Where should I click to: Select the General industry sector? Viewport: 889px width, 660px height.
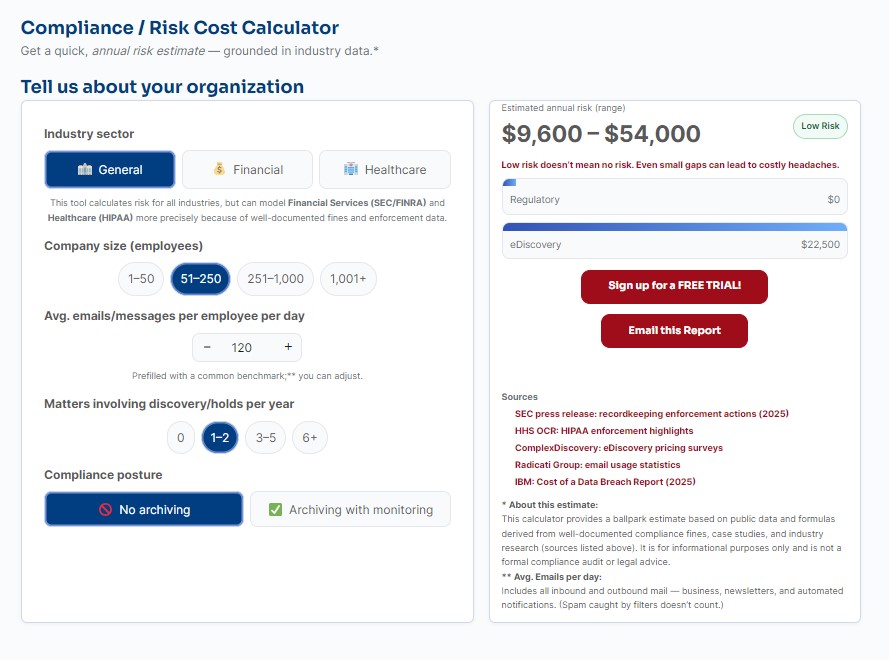pos(110,170)
